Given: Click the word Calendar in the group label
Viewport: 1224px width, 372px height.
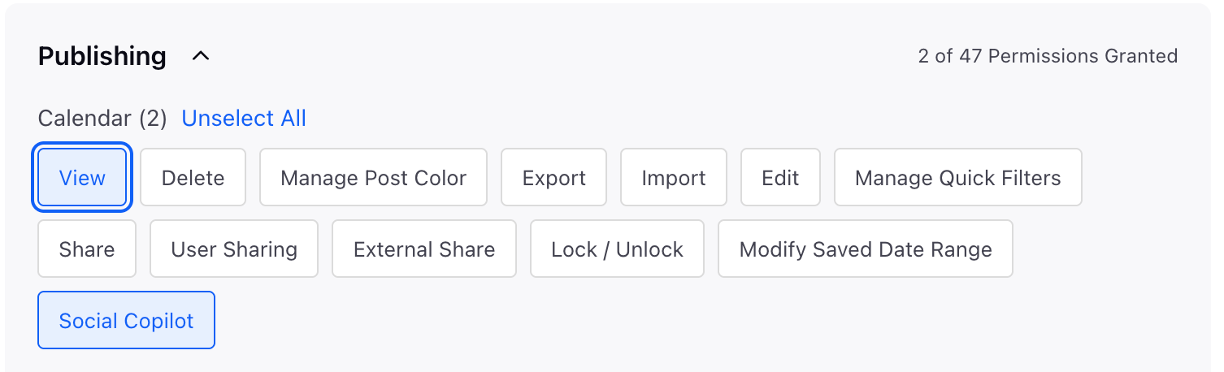Looking at the screenshot, I should click(x=85, y=119).
